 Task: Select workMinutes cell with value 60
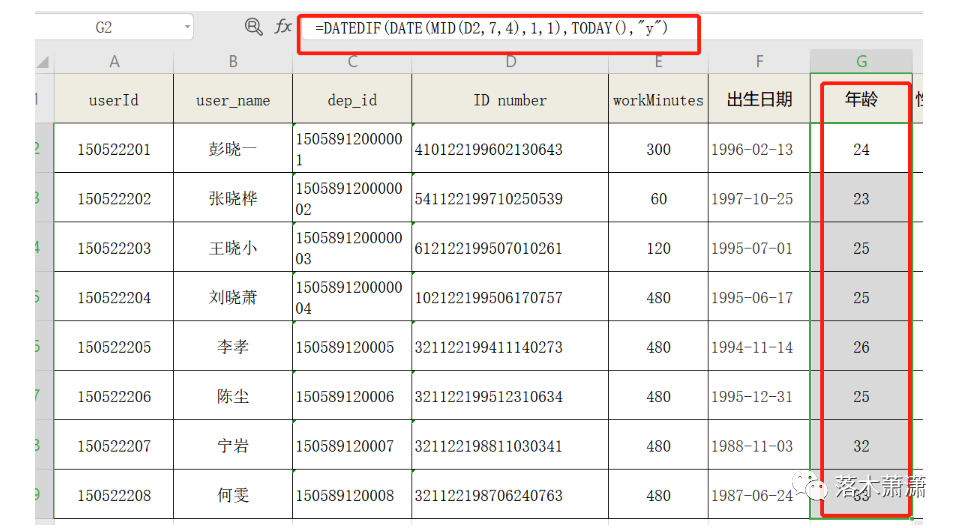[x=659, y=198]
